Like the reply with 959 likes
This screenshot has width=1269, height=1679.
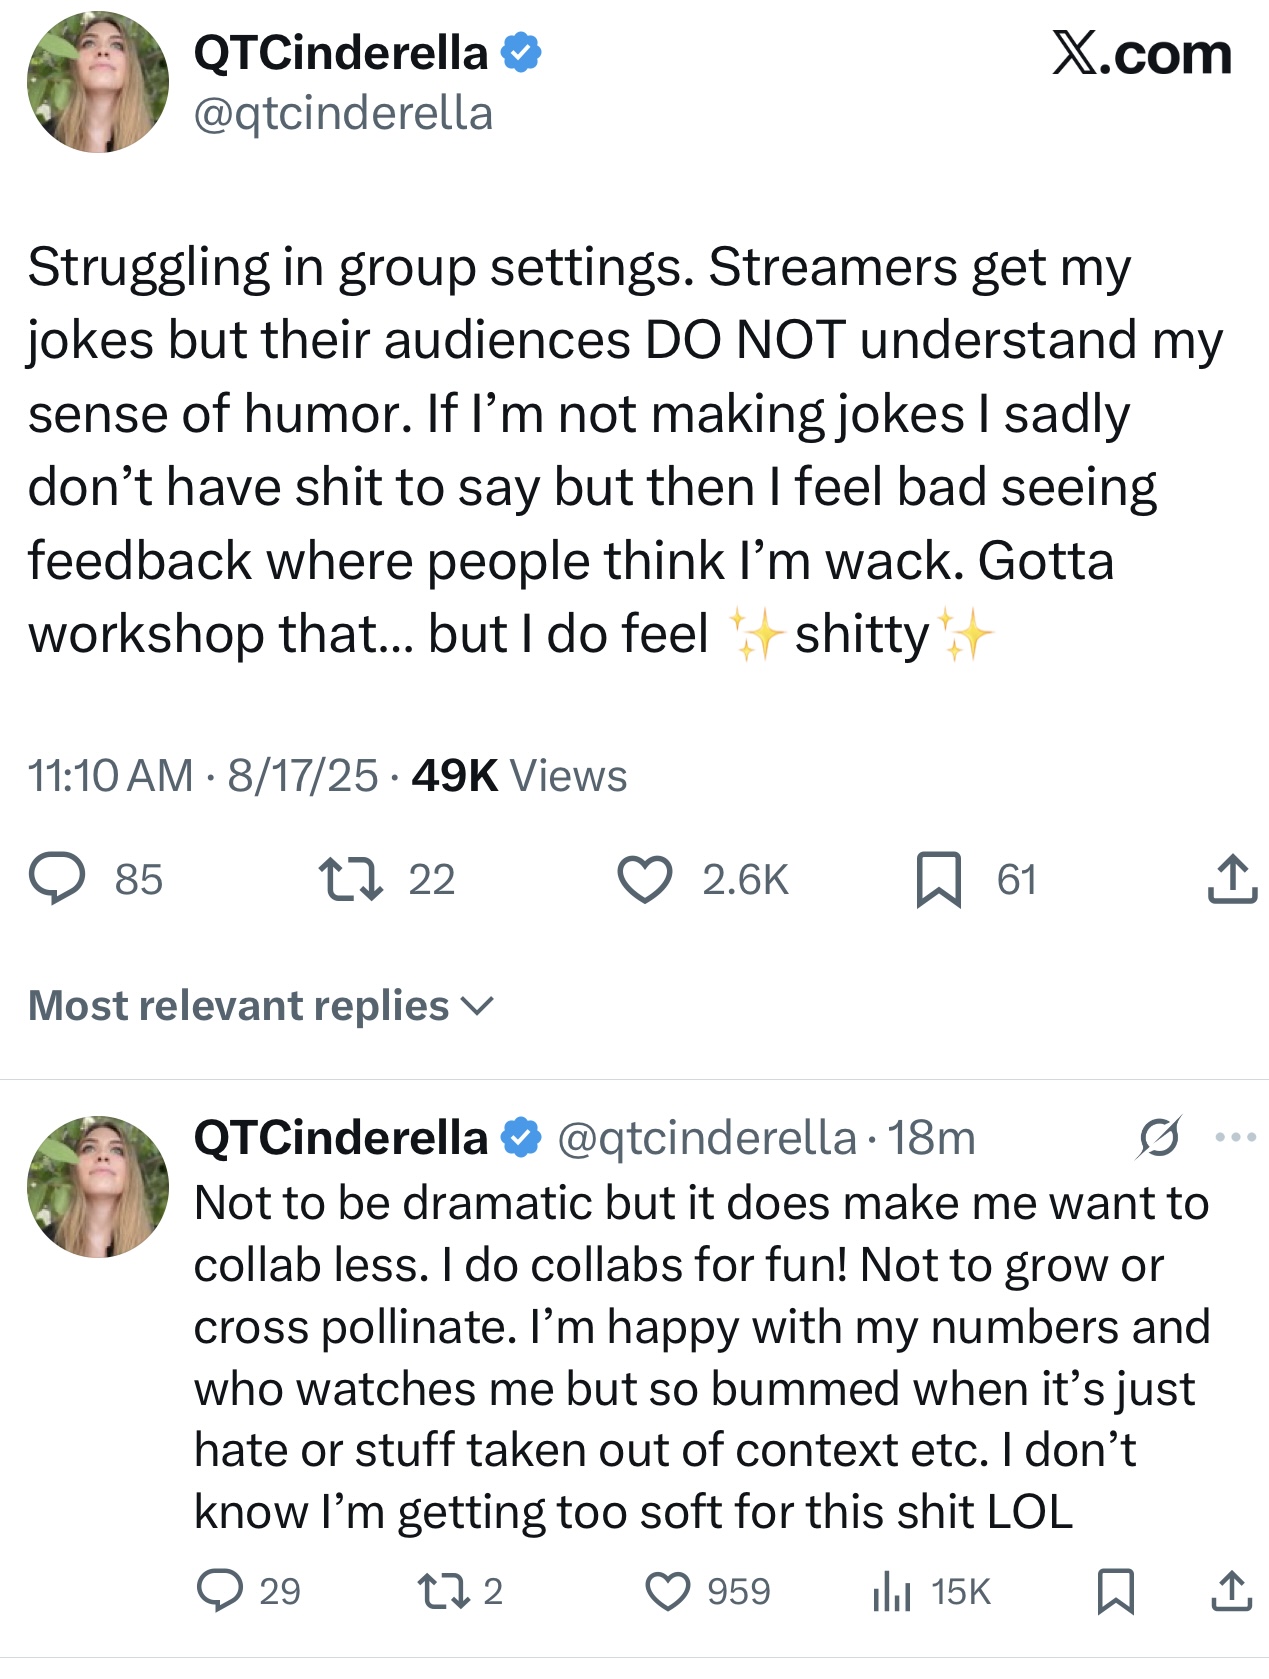(x=667, y=1590)
